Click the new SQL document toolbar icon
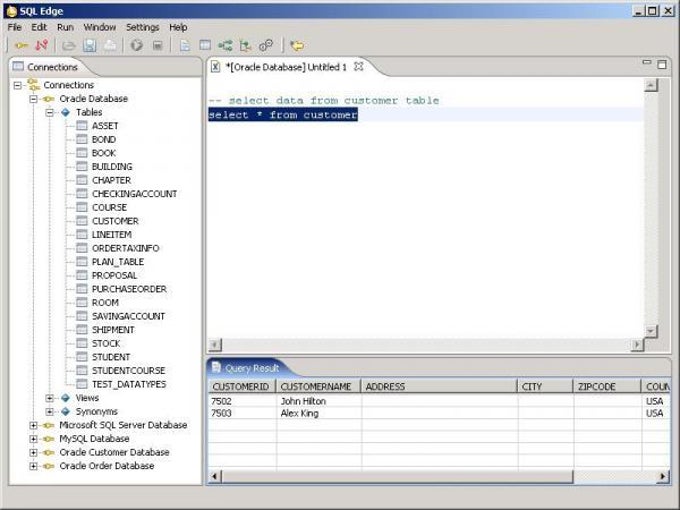The width and height of the screenshot is (680, 510). pyautogui.click(x=185, y=46)
